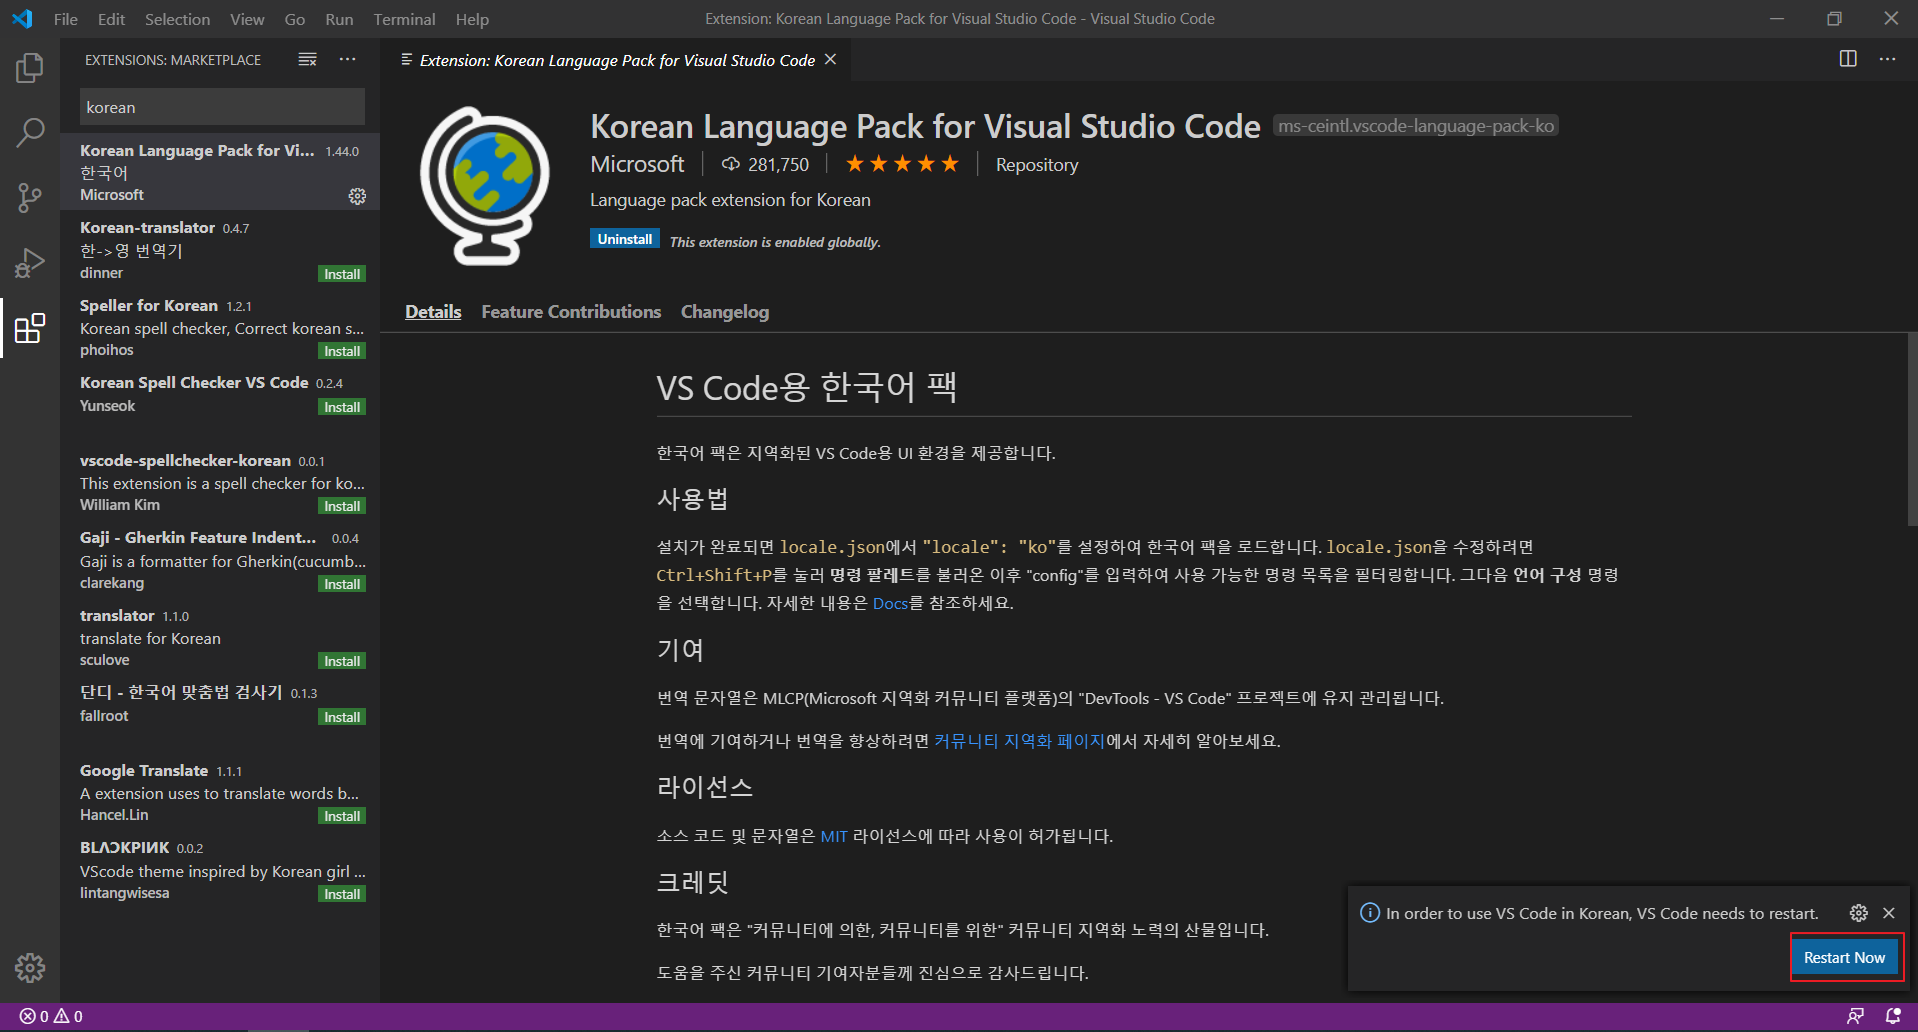Select the Extensions view icon
The width and height of the screenshot is (1918, 1032).
coord(30,327)
